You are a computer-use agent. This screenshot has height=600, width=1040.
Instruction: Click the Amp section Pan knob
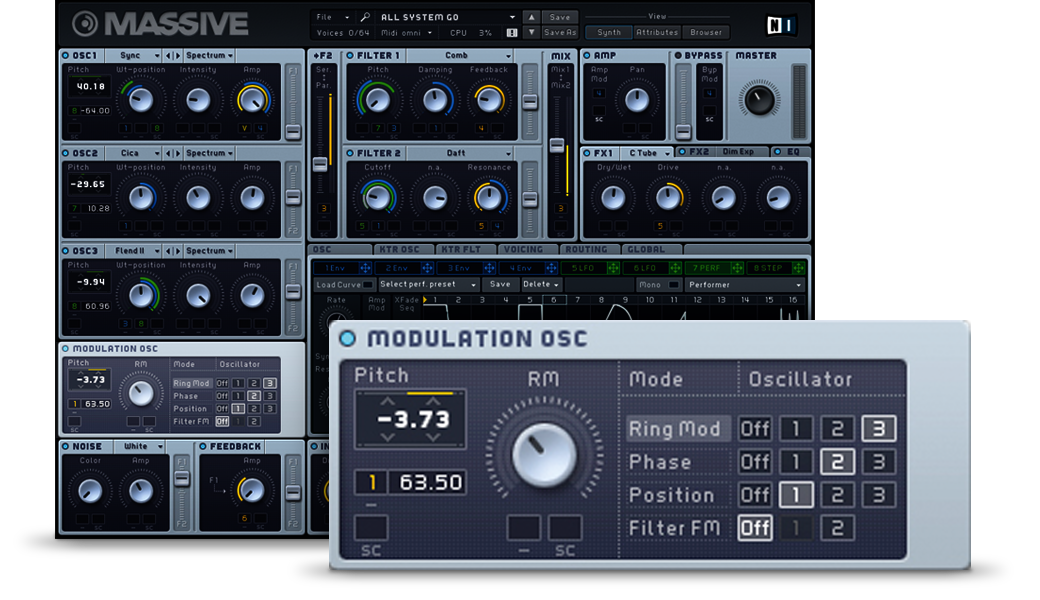tap(637, 99)
